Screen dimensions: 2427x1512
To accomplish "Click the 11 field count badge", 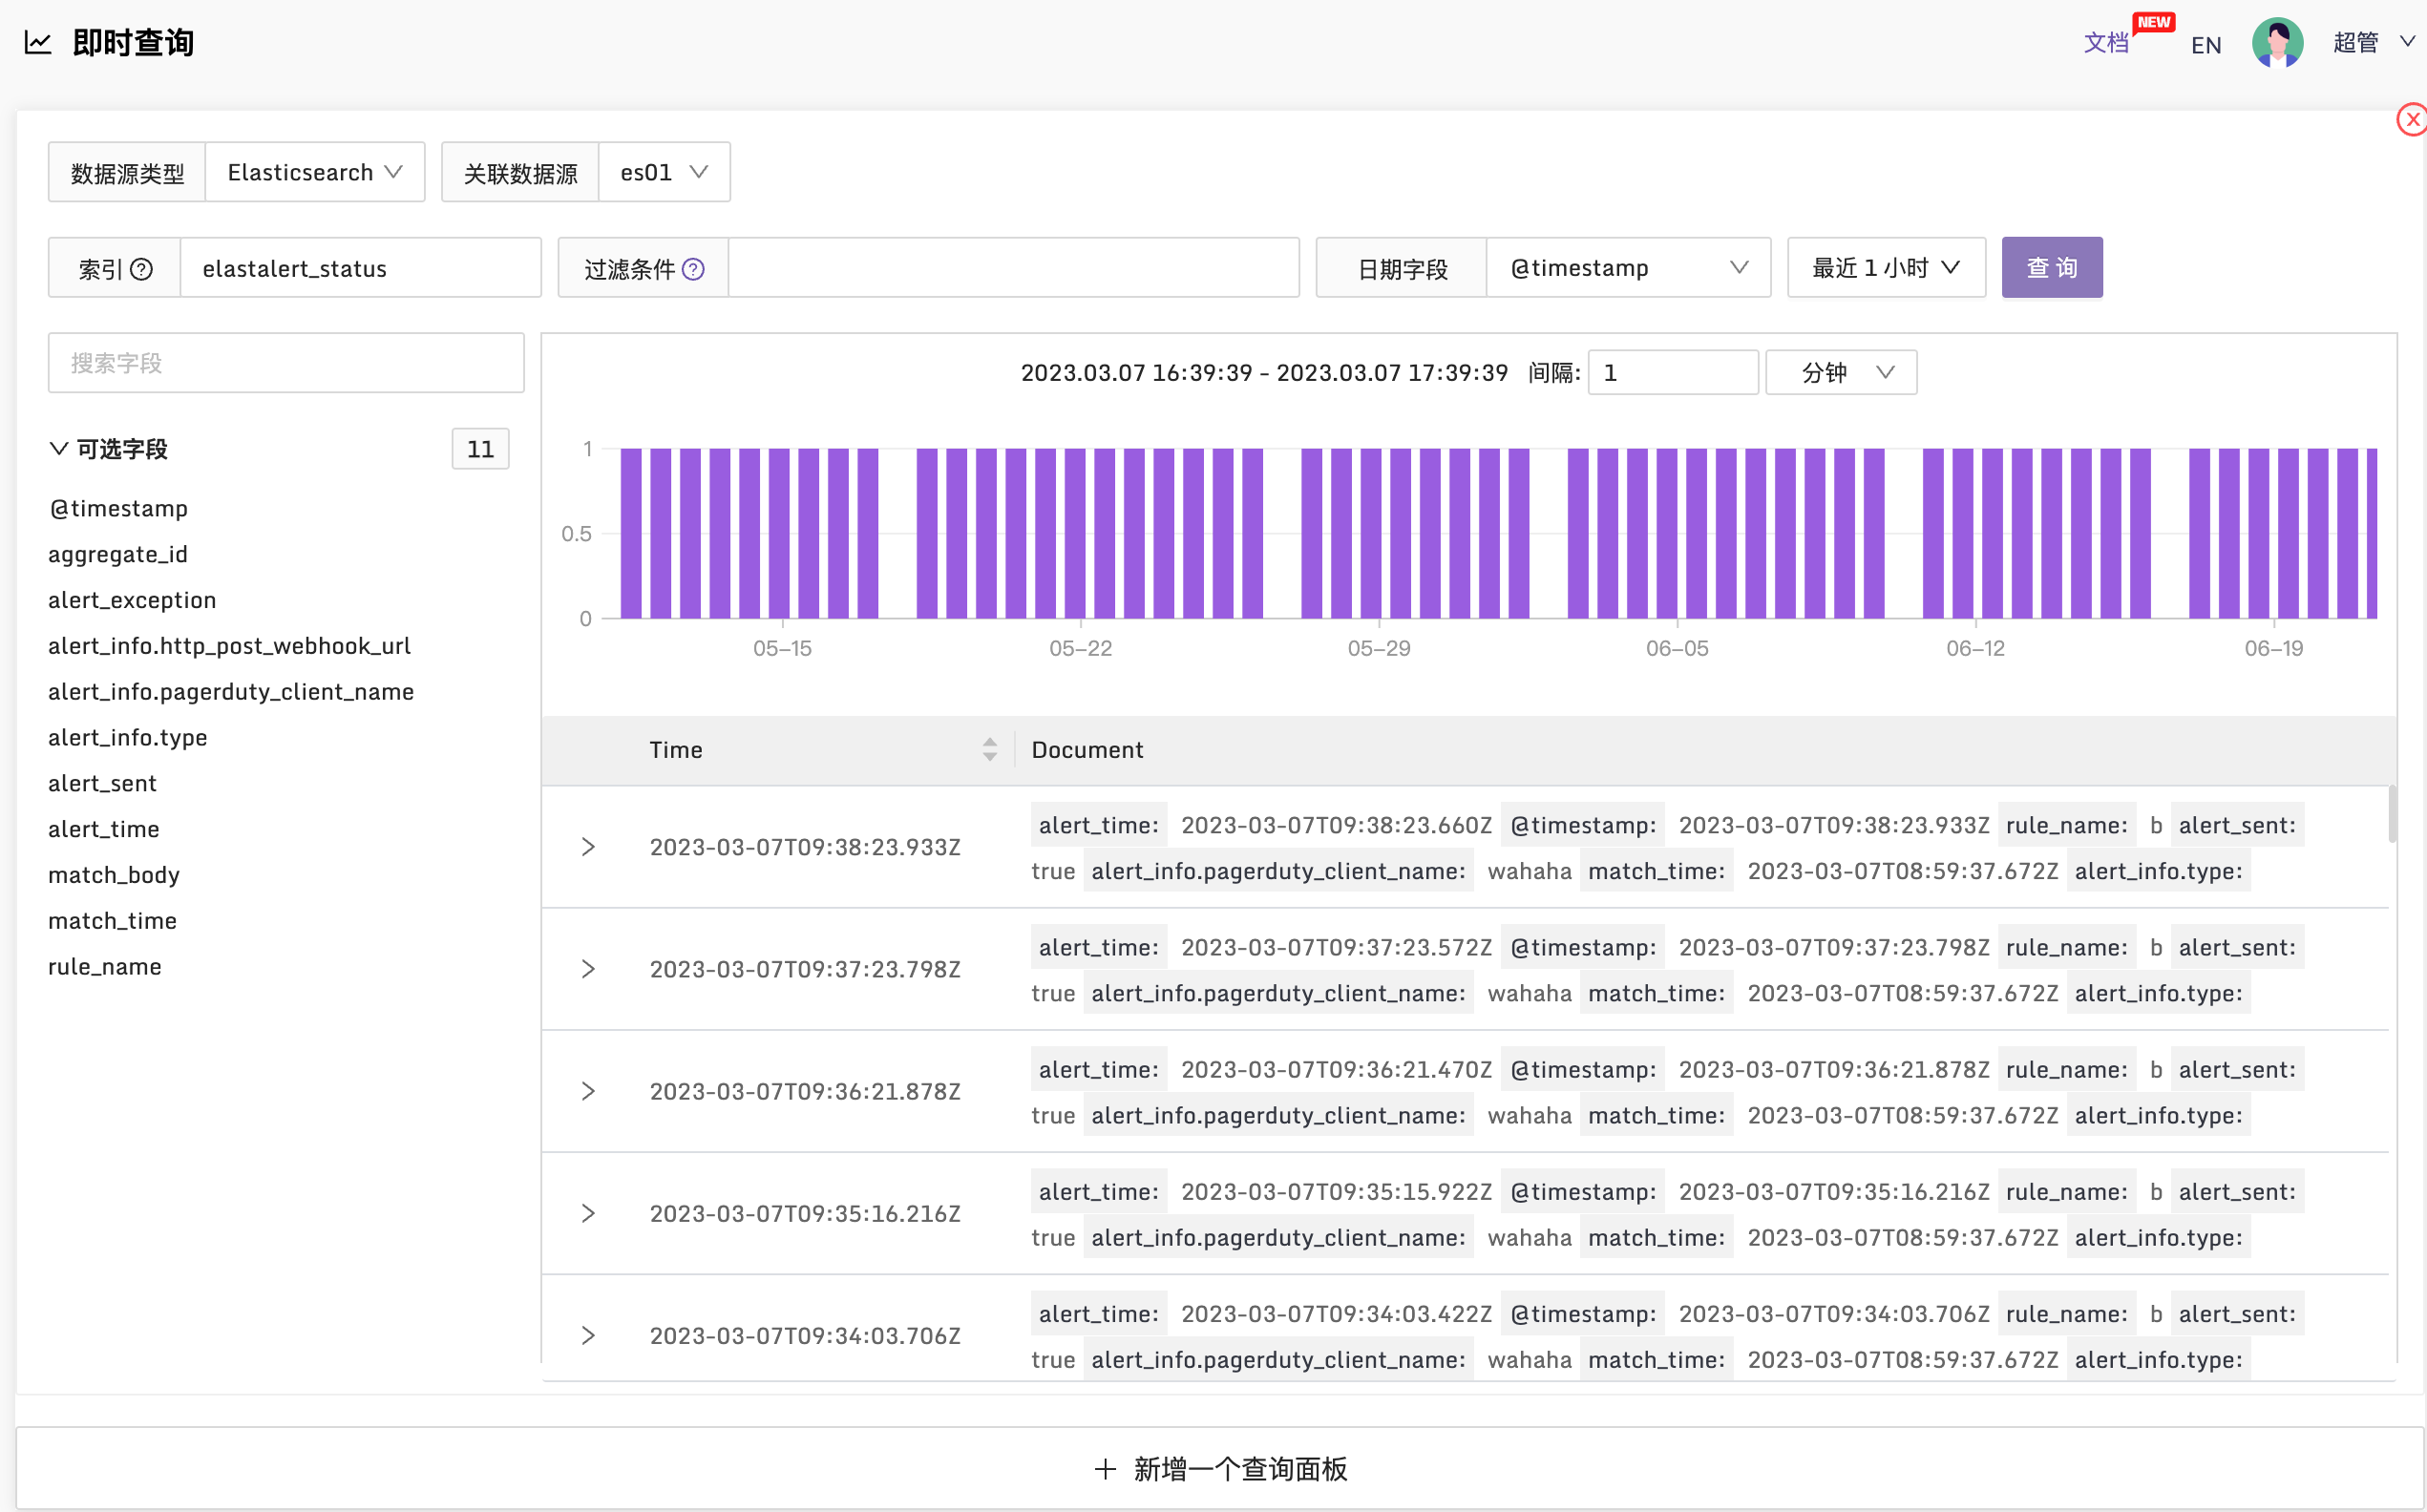I will tap(480, 449).
